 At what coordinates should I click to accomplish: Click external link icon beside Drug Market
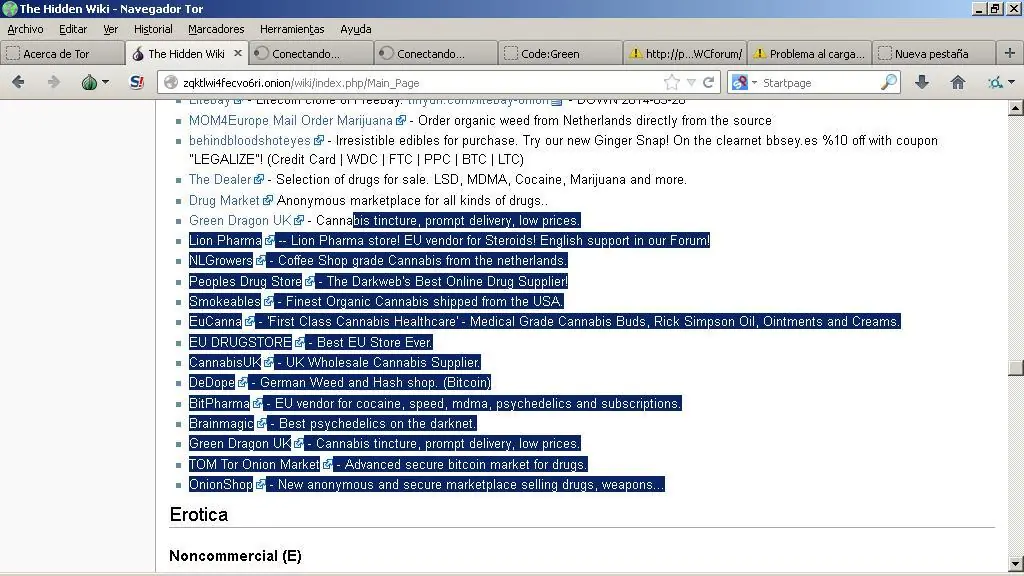click(x=268, y=200)
